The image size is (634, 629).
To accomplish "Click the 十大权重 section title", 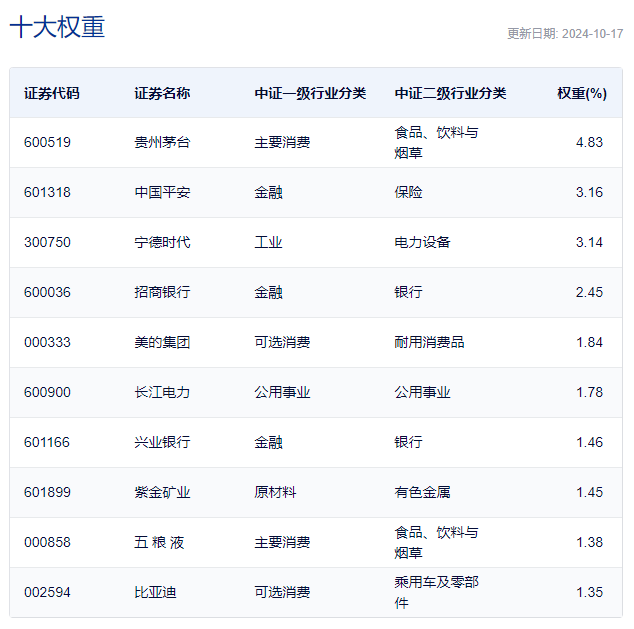I will pyautogui.click(x=57, y=28).
